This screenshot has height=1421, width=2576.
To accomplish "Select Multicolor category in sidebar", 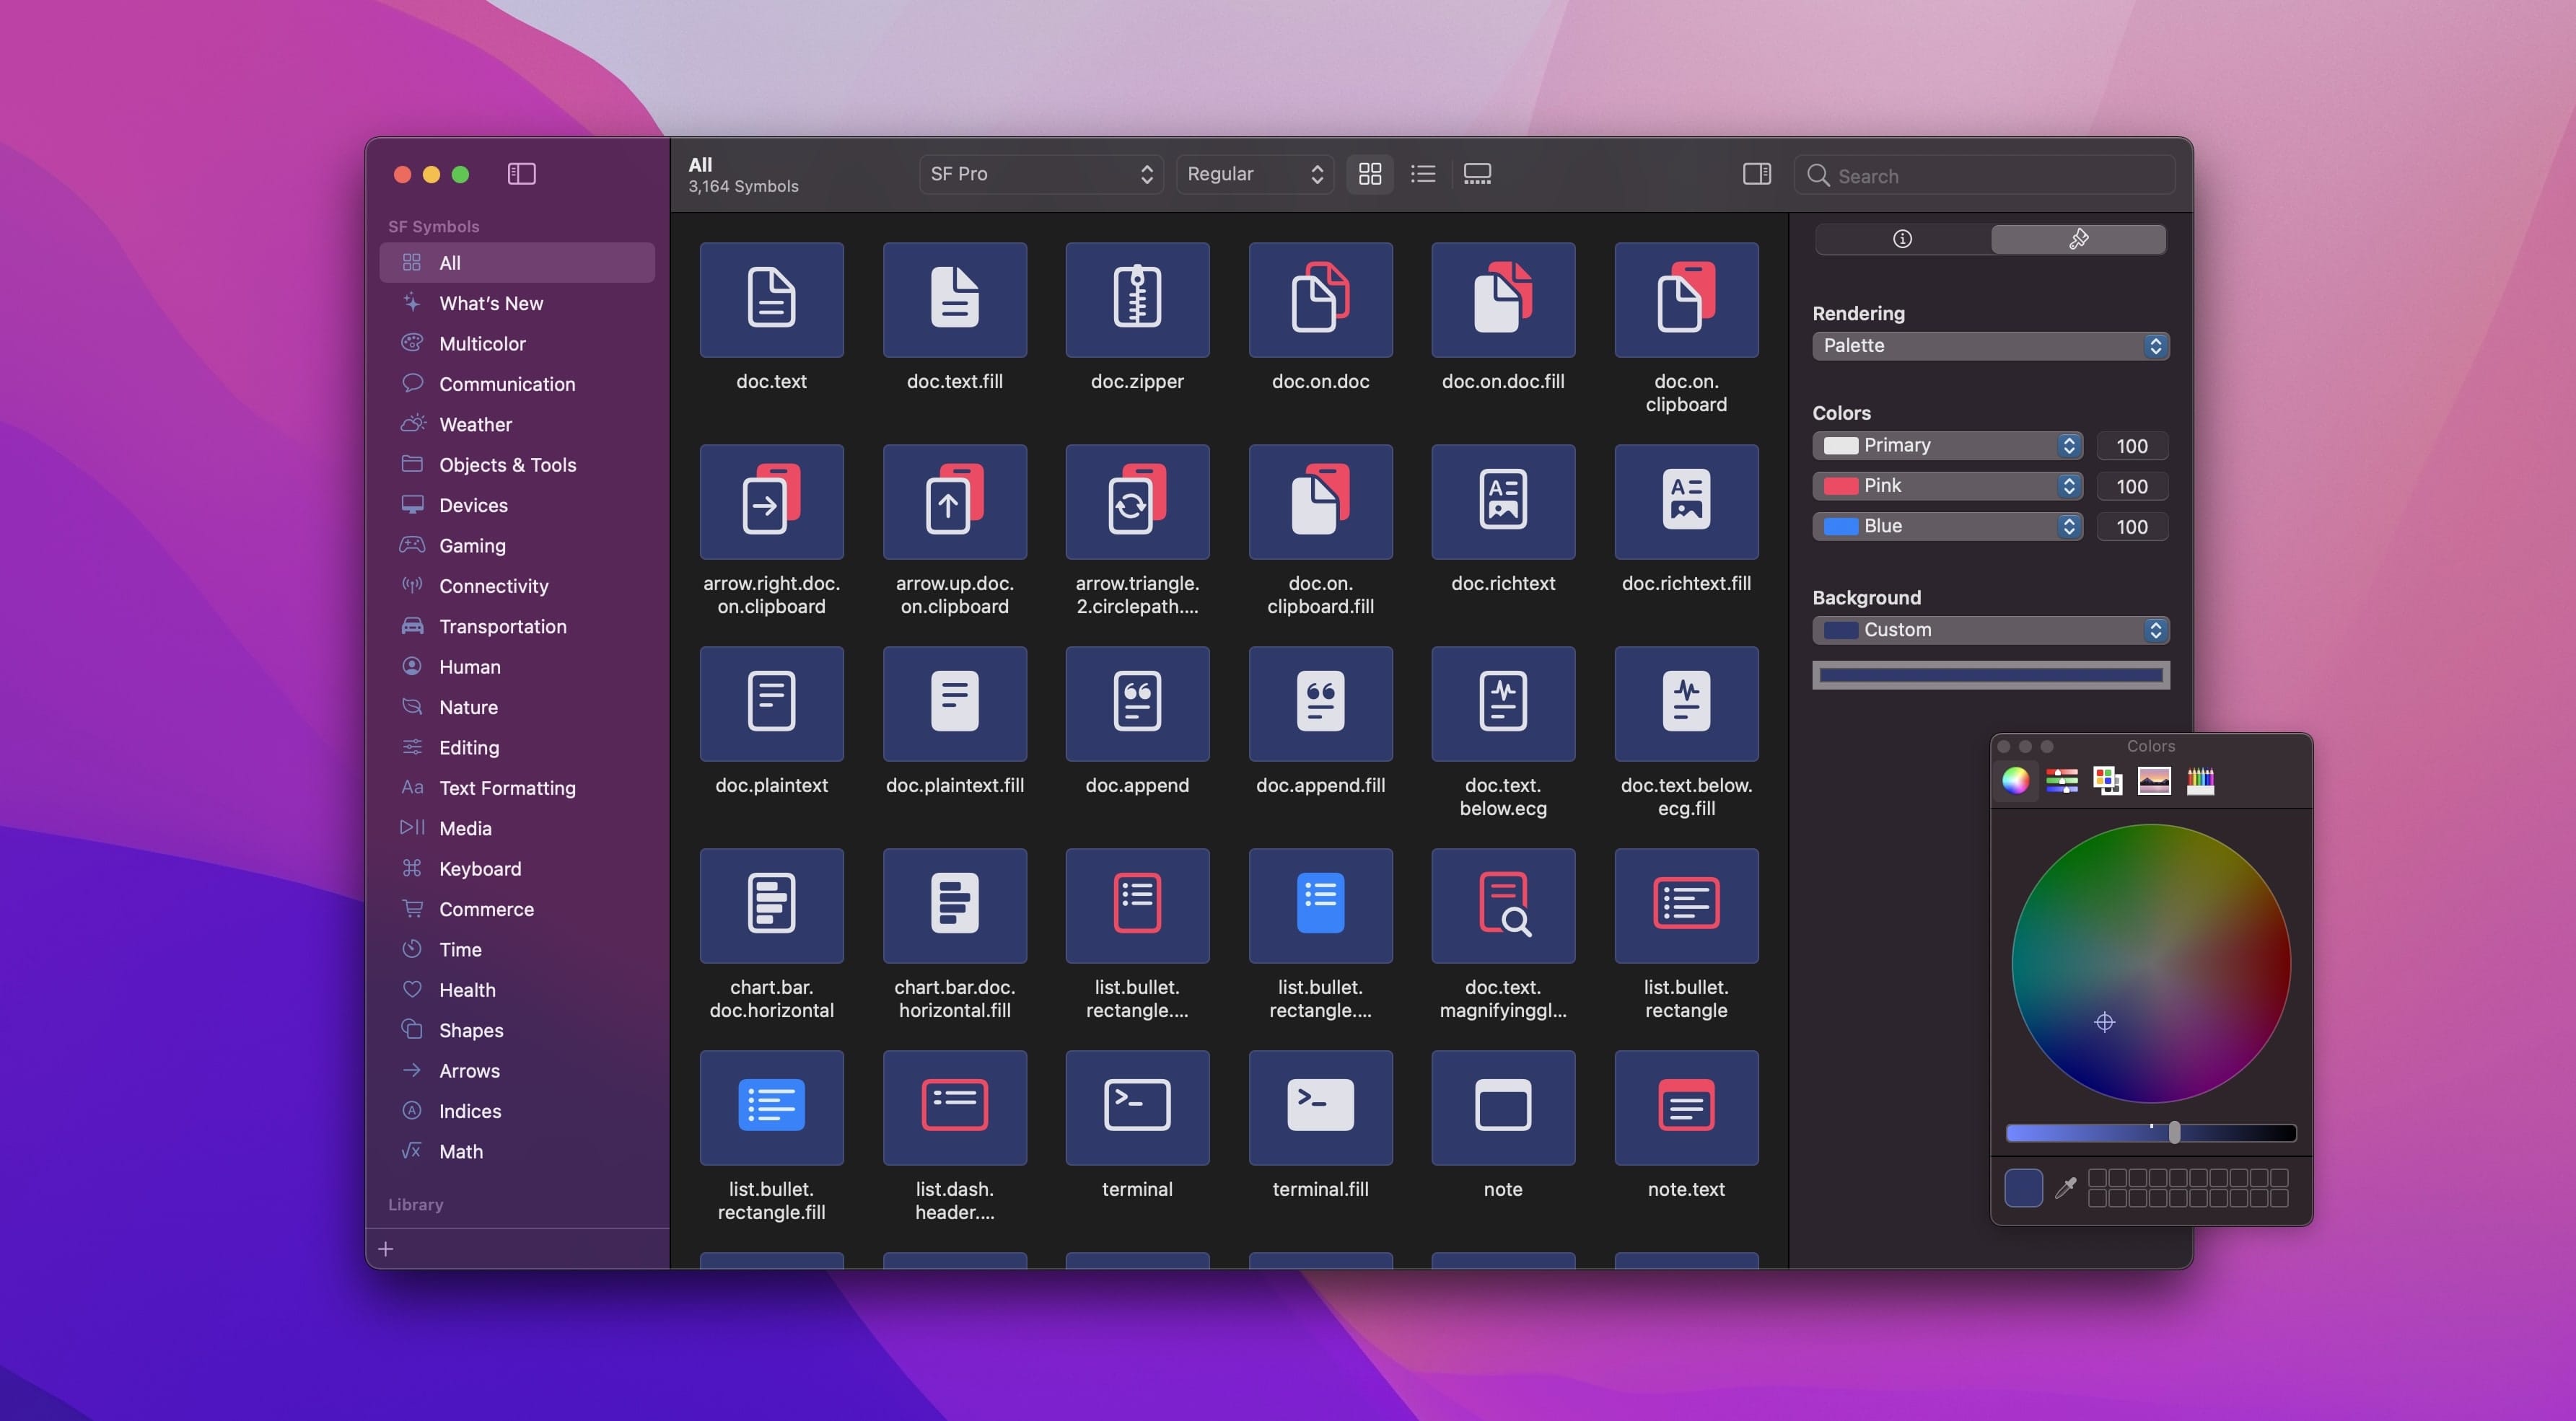I will (482, 344).
